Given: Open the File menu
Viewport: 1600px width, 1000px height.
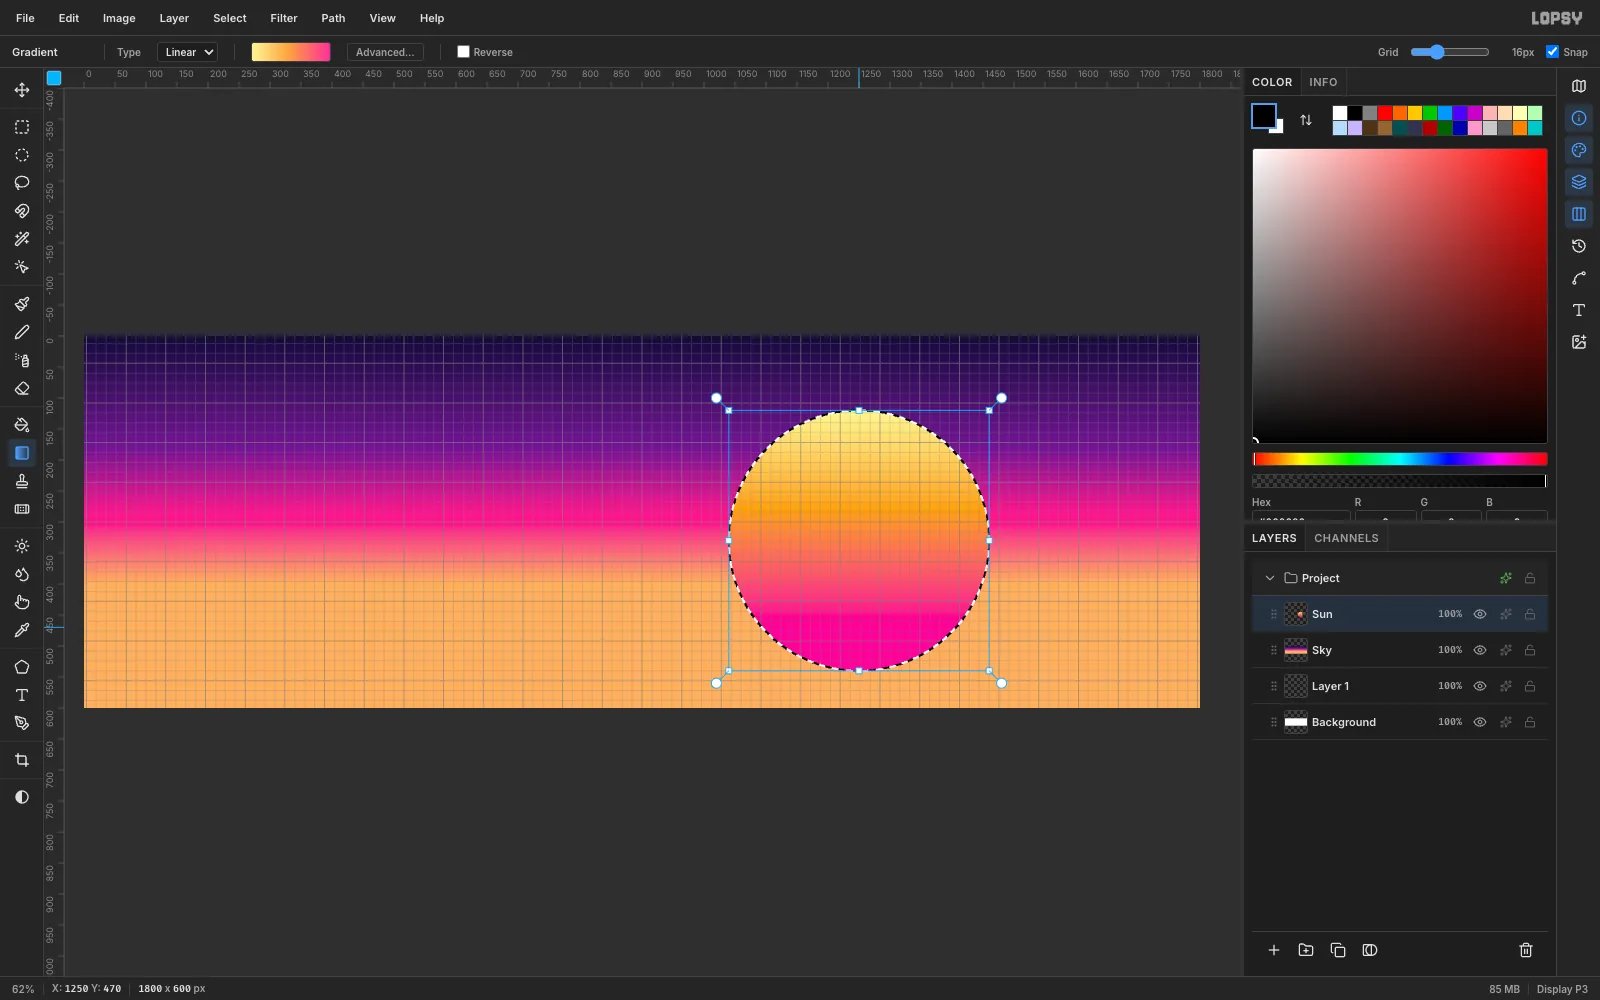Looking at the screenshot, I should click(25, 18).
